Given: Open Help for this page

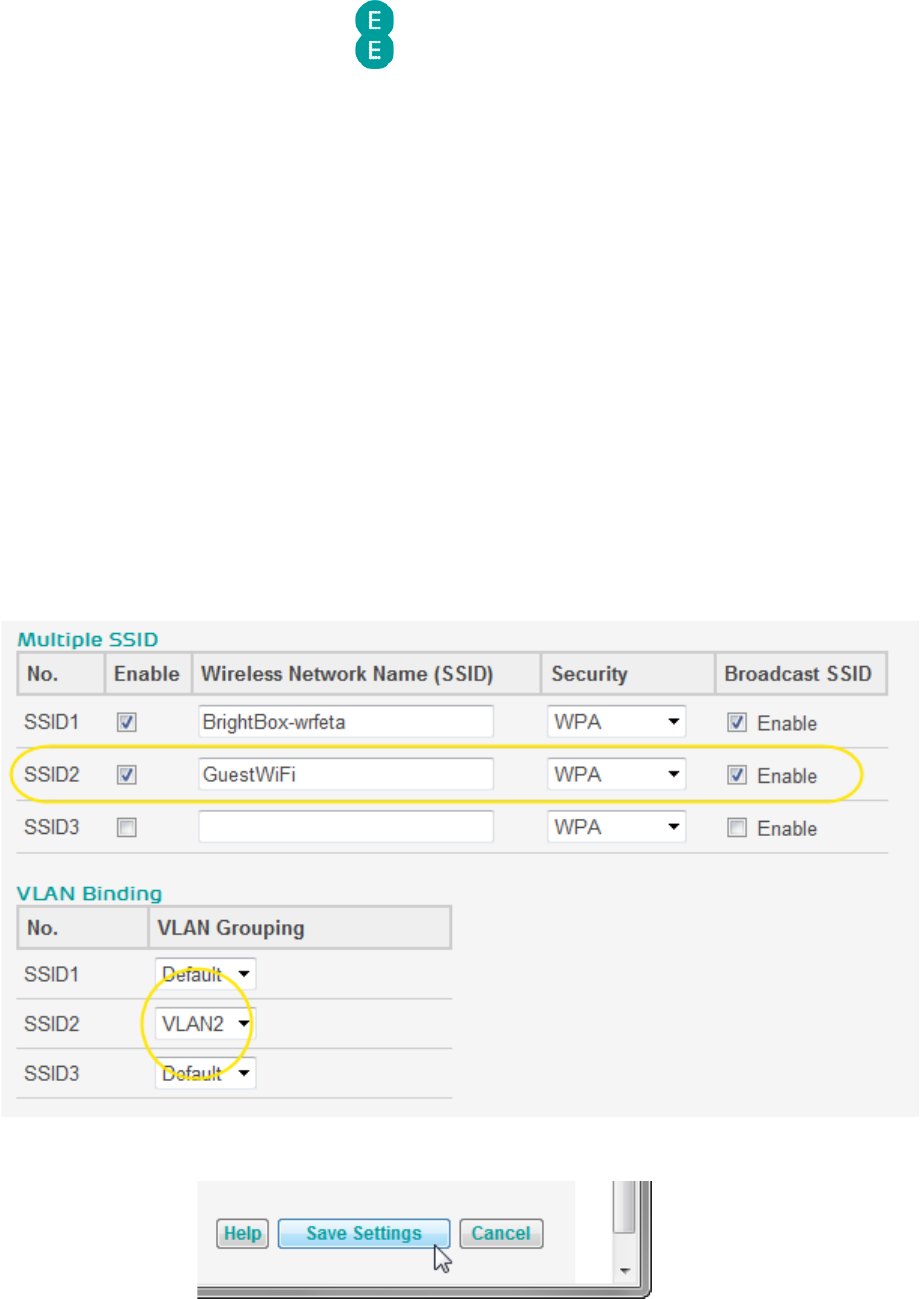Looking at the screenshot, I should tap(242, 1234).
